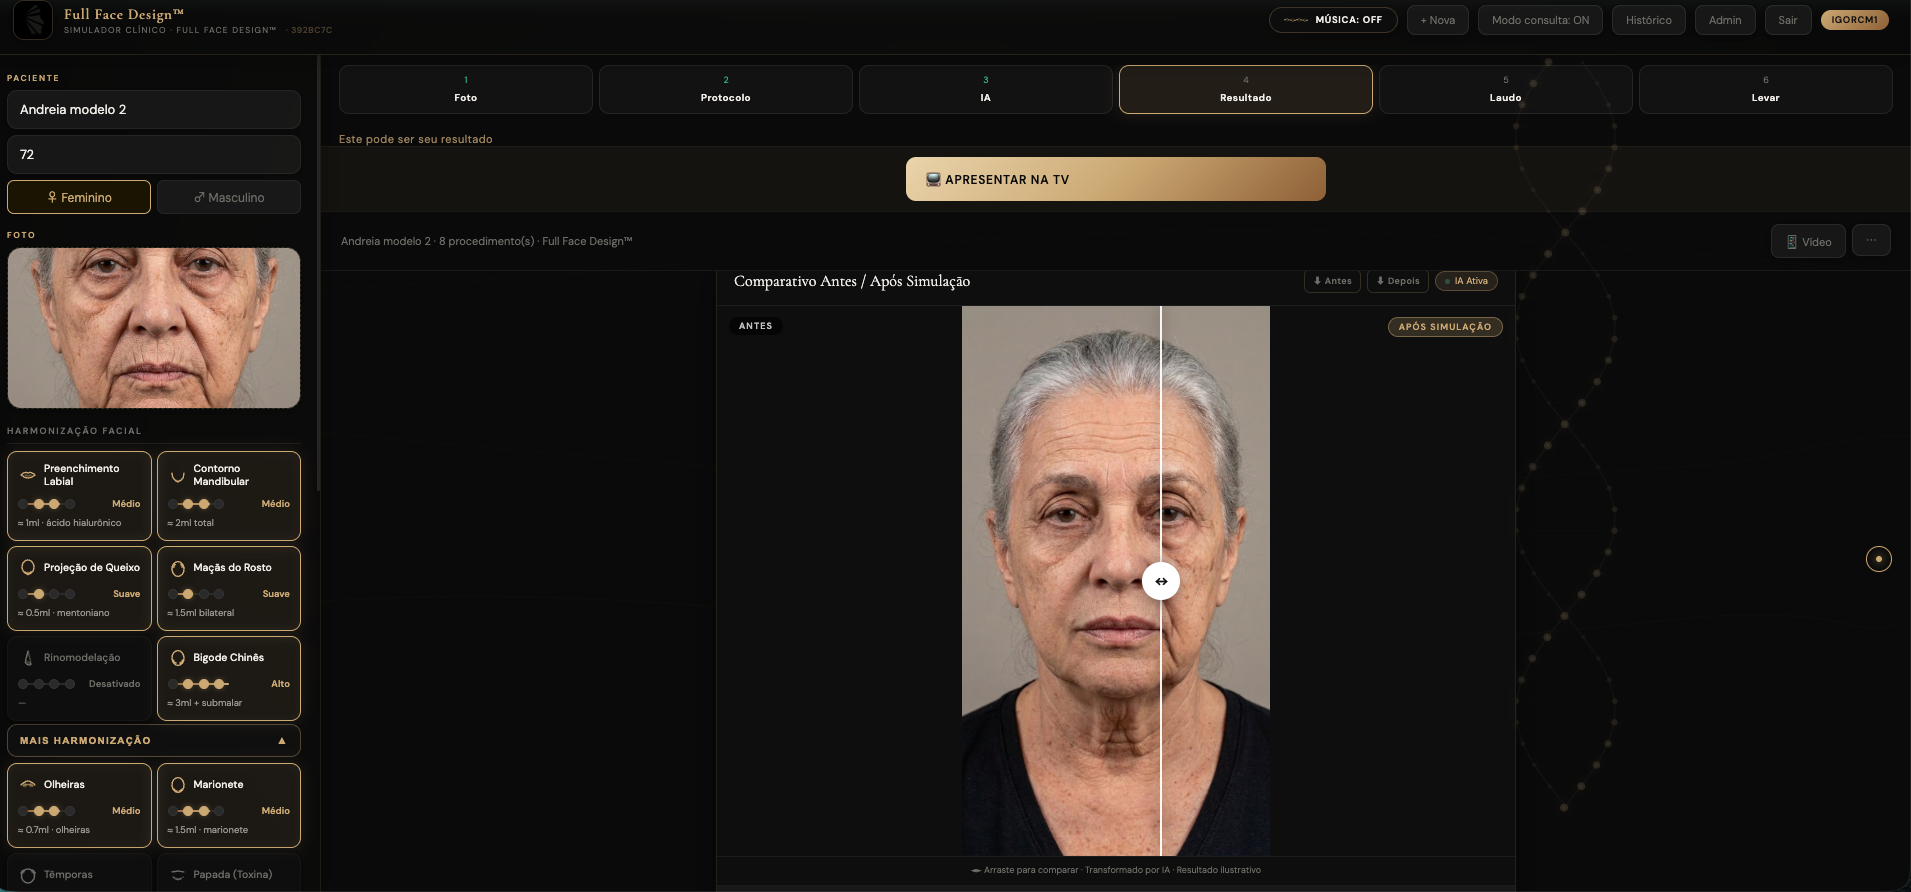Click the eye icon on Olheiras card
The width and height of the screenshot is (1911, 892).
pyautogui.click(x=28, y=784)
